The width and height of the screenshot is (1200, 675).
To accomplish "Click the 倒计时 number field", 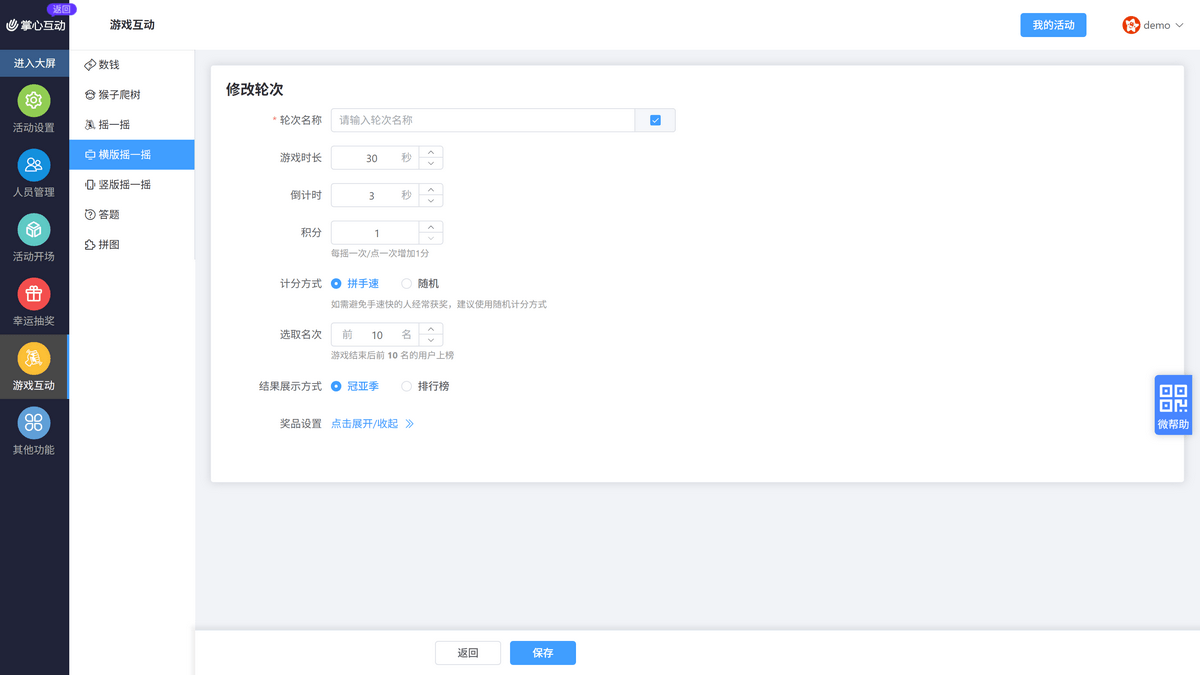I will pos(375,195).
